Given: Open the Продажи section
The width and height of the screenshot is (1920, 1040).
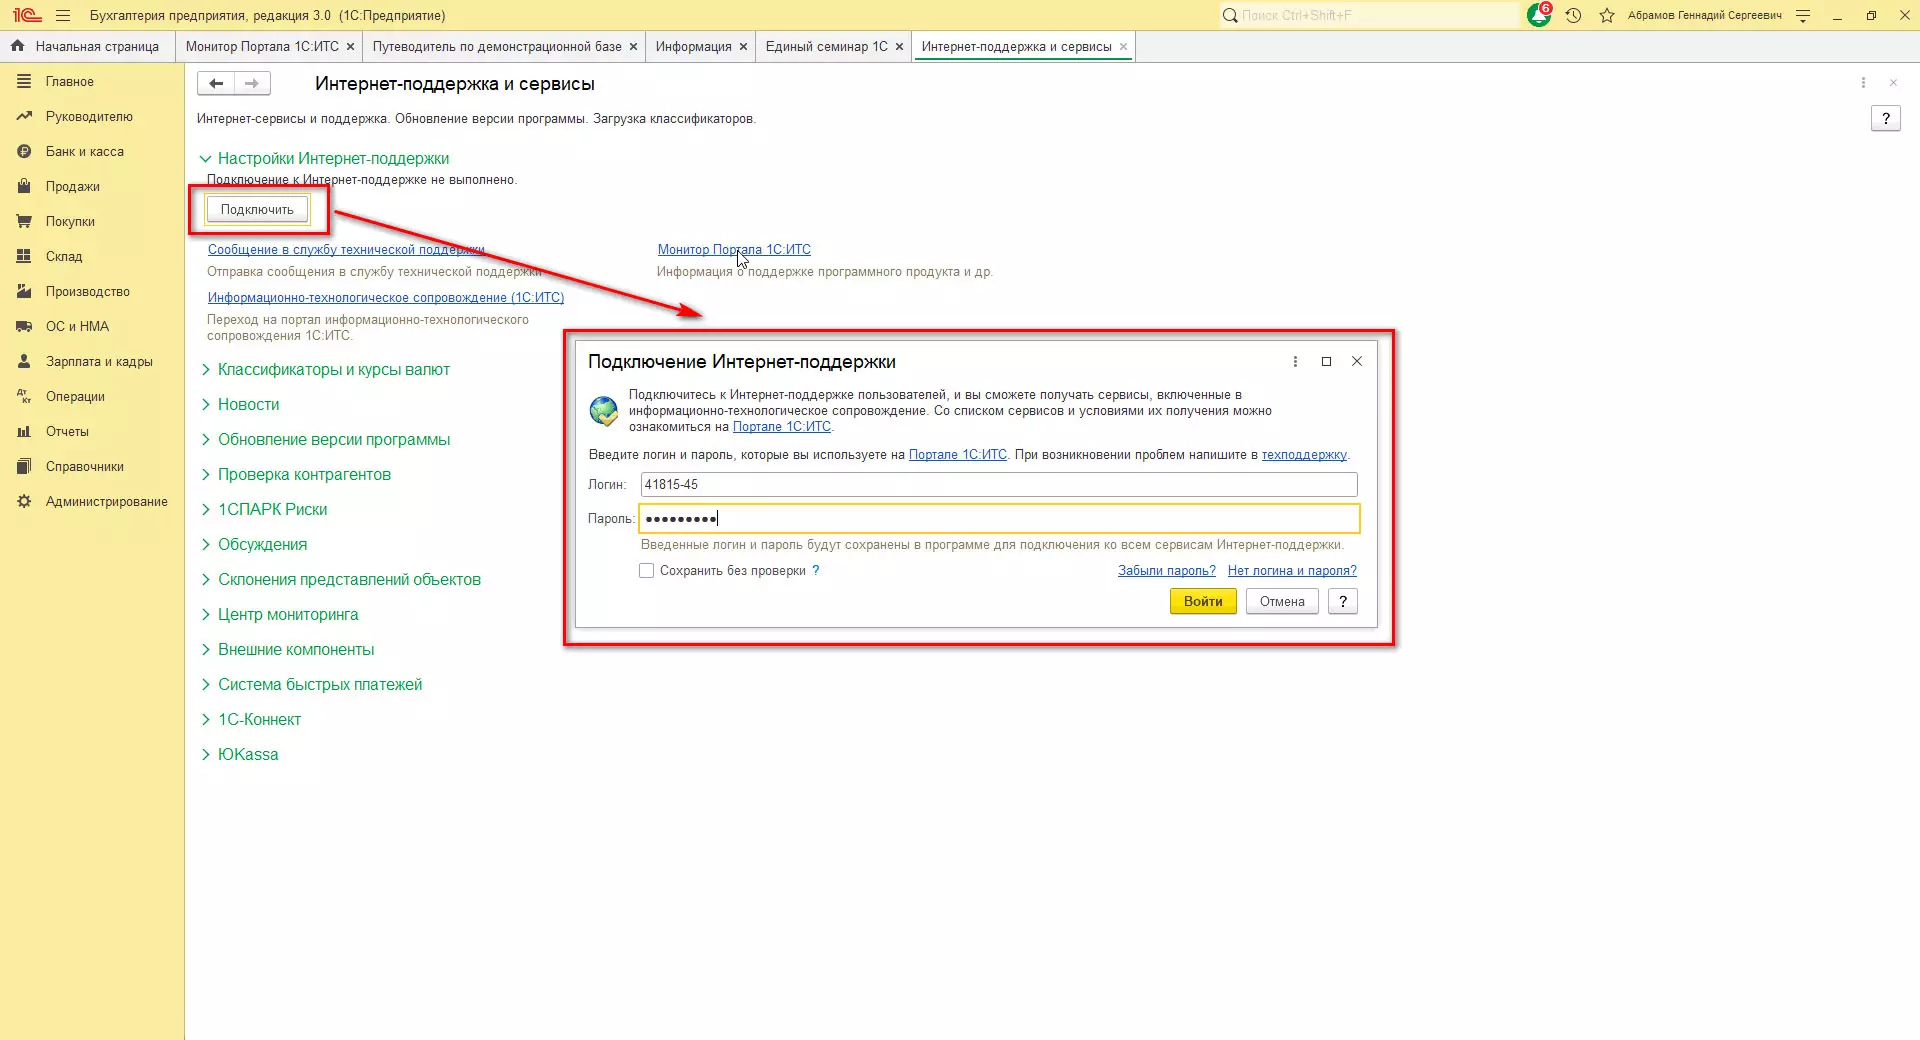Looking at the screenshot, I should (92, 187).
